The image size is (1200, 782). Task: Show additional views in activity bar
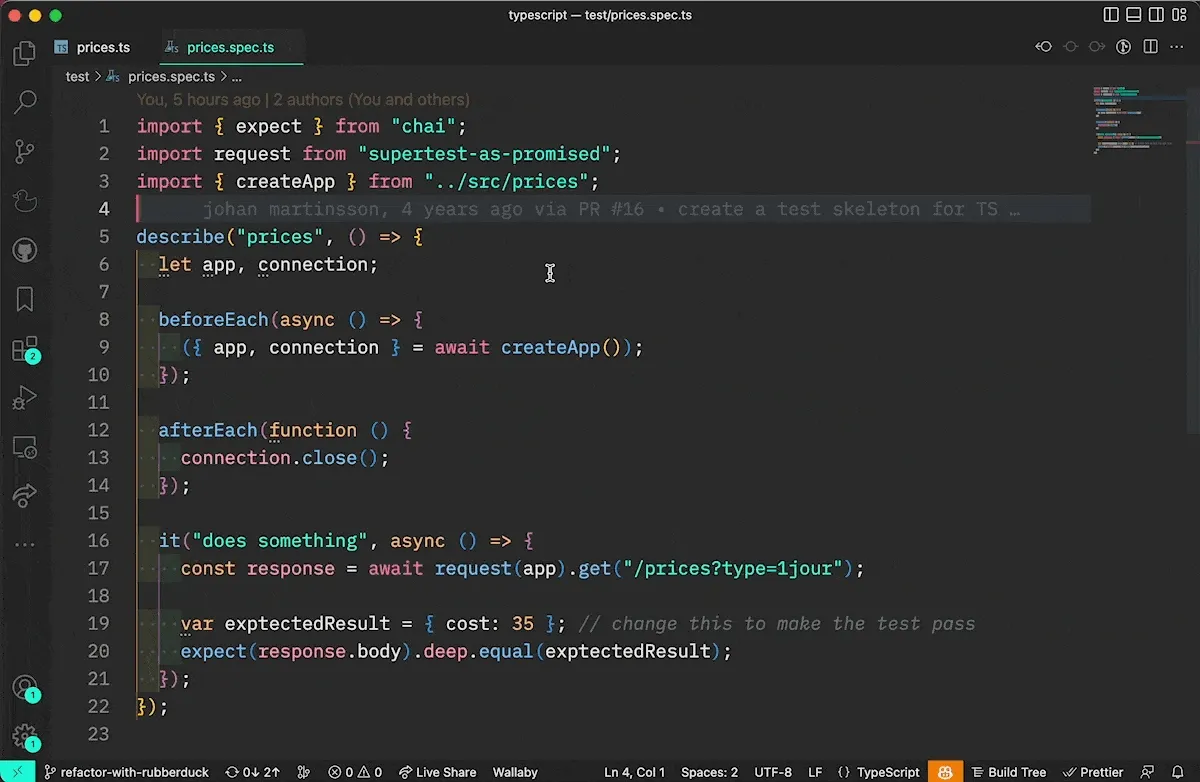point(25,545)
